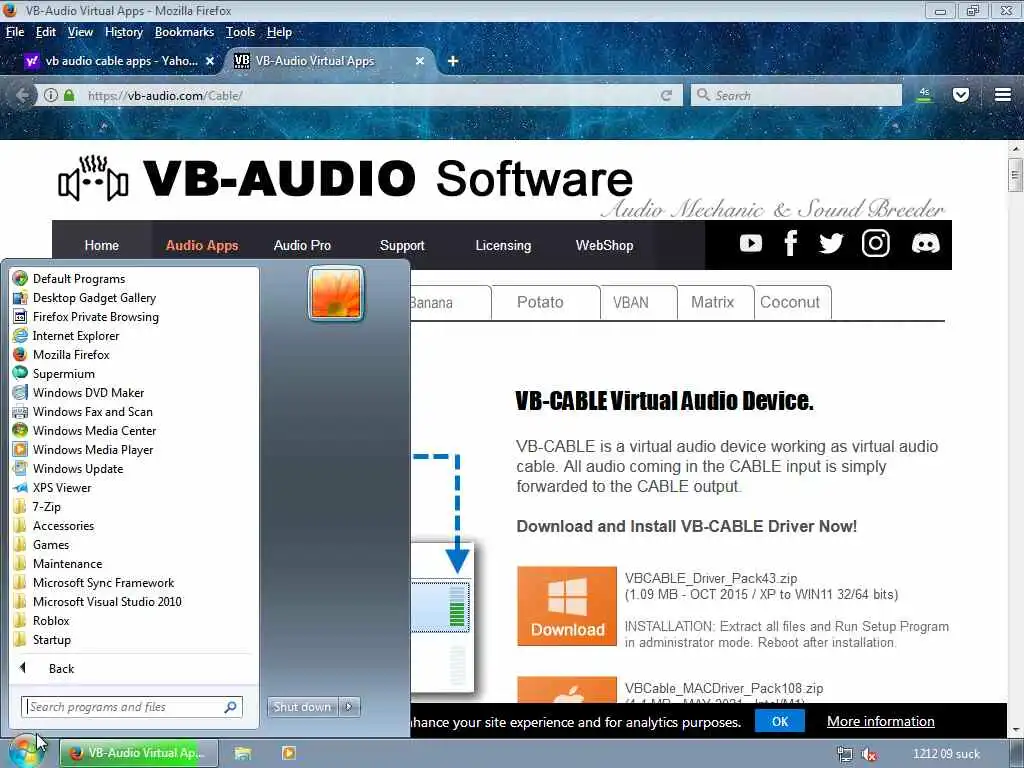Viewport: 1024px width, 768px height.
Task: Open the File menu
Action: click(15, 32)
